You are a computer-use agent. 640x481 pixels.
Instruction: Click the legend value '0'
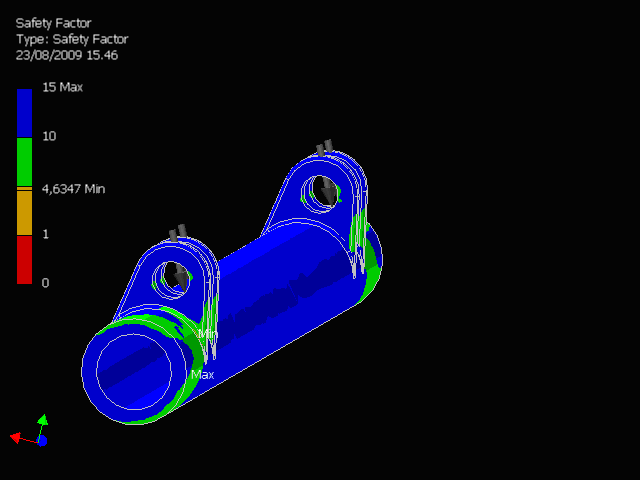click(x=45, y=283)
